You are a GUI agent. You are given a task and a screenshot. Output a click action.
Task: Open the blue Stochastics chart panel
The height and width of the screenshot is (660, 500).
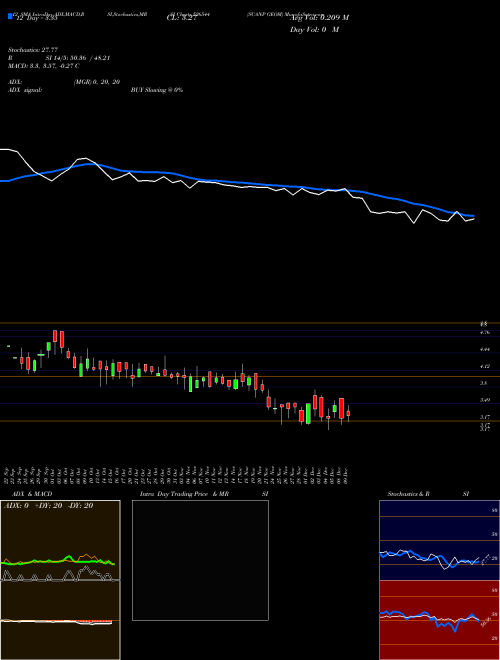click(x=439, y=540)
